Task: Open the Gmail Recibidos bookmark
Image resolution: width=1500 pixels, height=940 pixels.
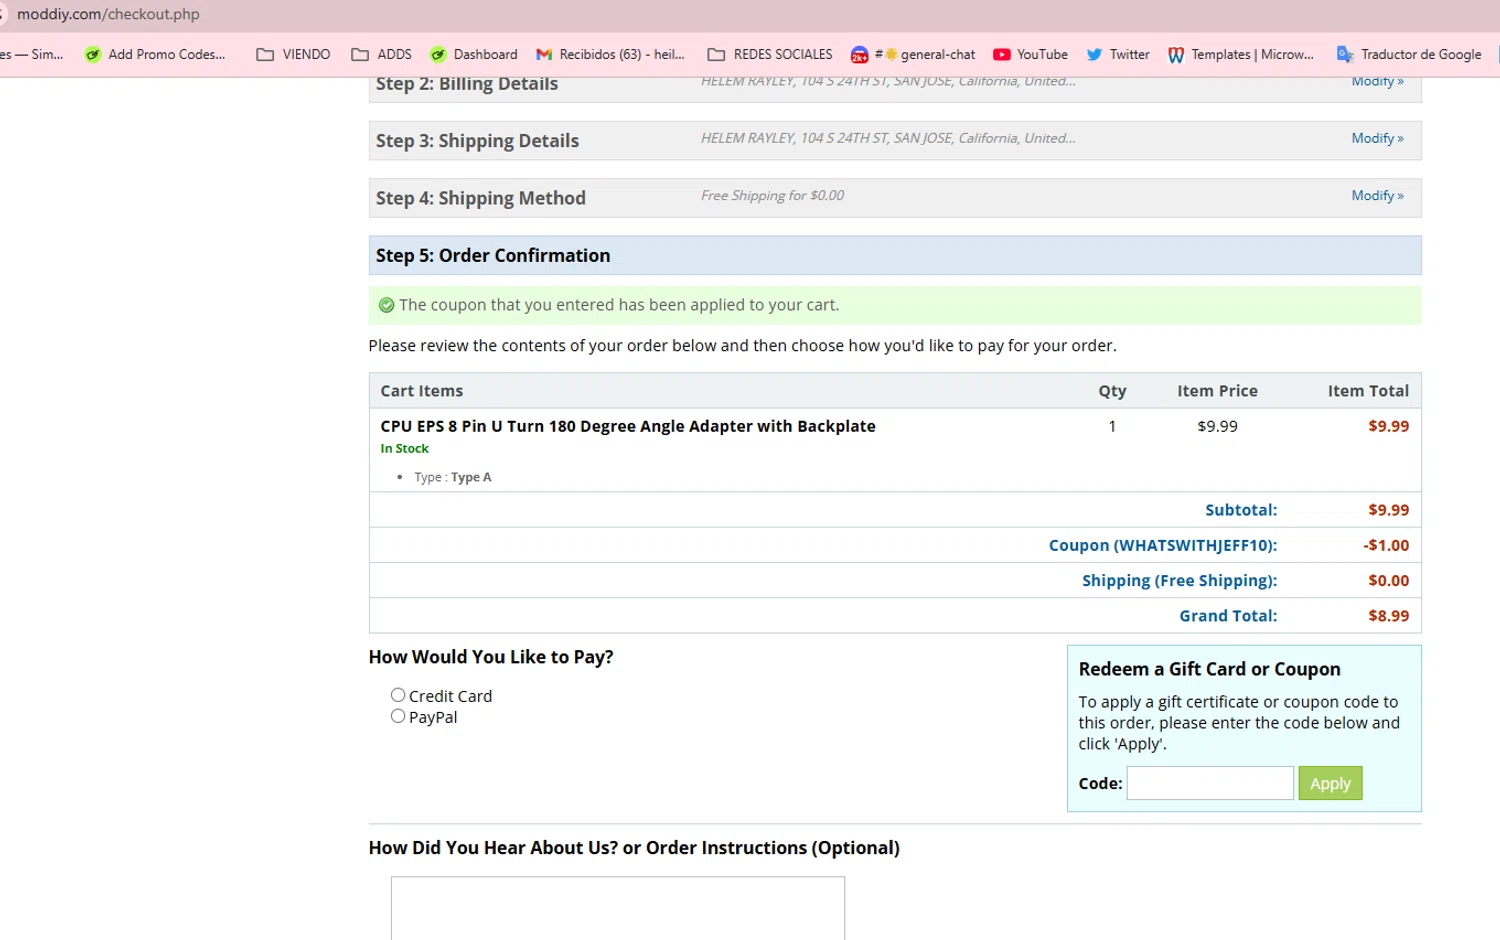Action: pos(610,54)
